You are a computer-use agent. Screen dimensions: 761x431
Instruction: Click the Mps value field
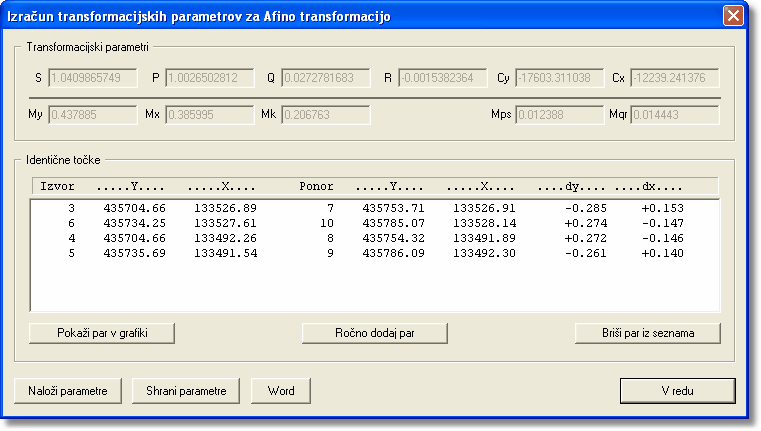(x=559, y=114)
